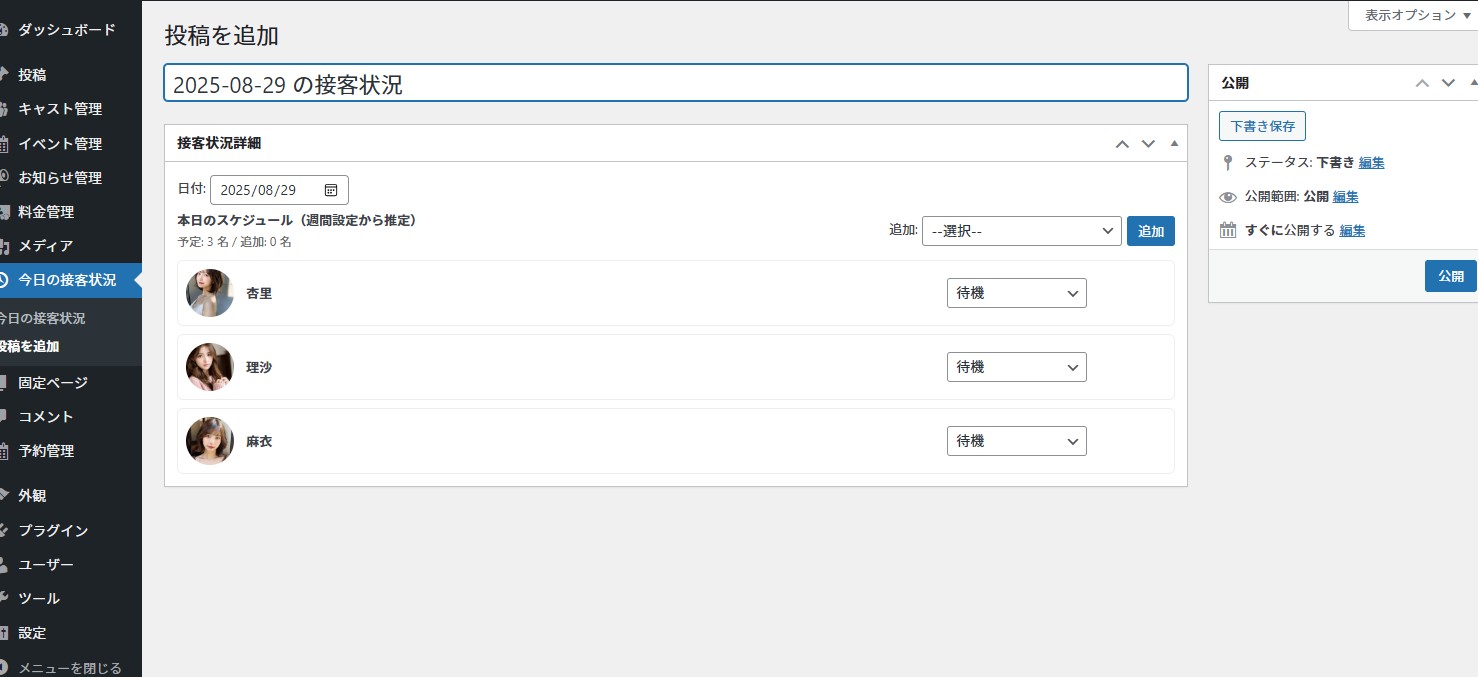This screenshot has height=677, width=1478.
Task: Click the move-down arrow in 公開 panel
Action: 1448,83
